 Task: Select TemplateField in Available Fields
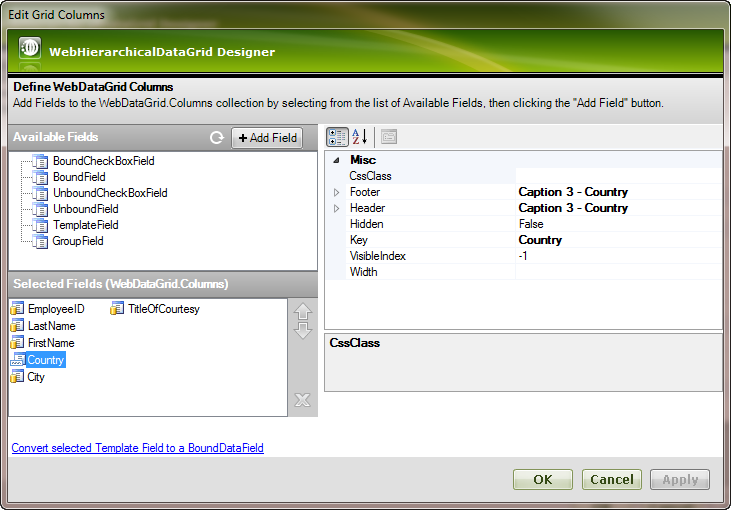tap(85, 225)
